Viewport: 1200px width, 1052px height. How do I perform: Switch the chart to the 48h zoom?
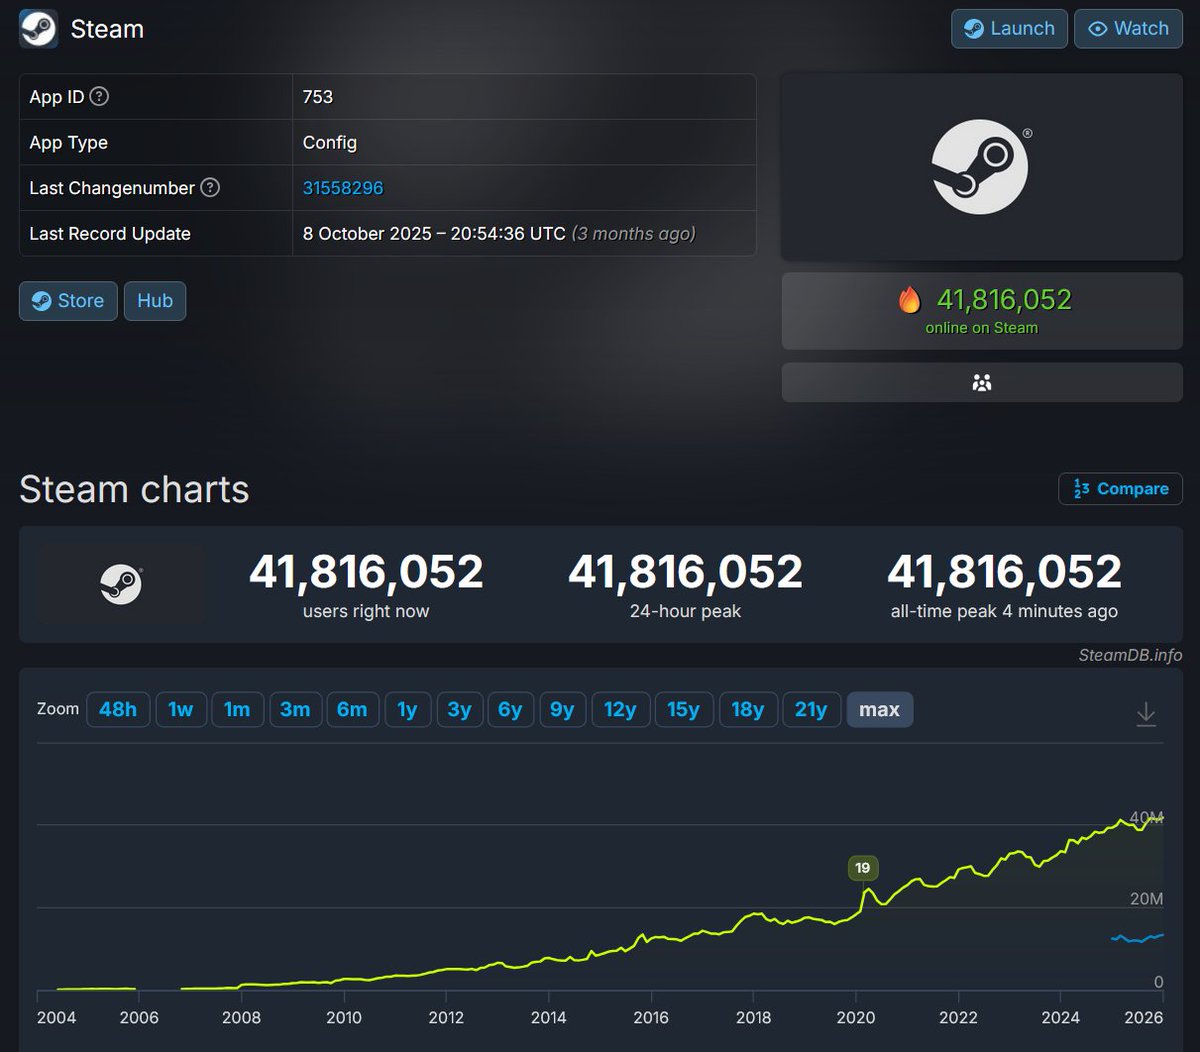click(118, 709)
